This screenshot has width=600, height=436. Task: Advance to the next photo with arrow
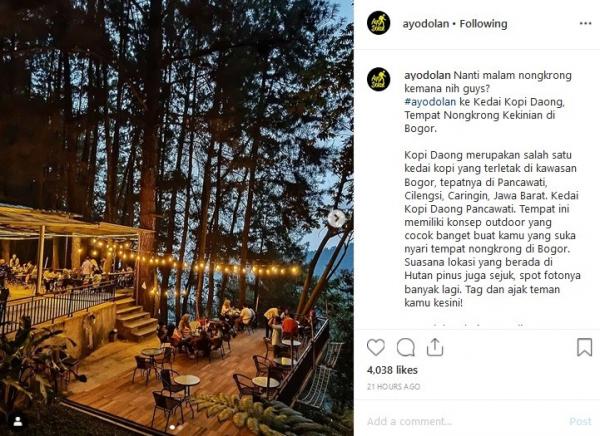click(336, 219)
